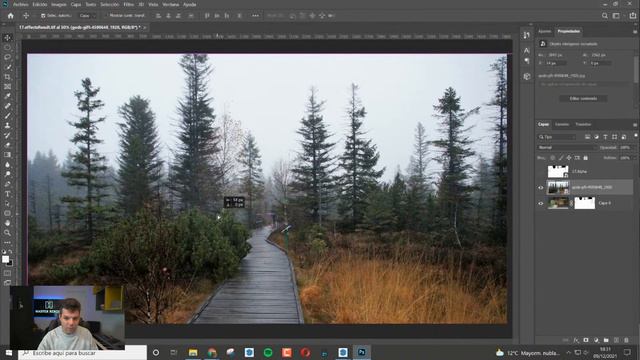The height and width of the screenshot is (360, 640).
Task: Select the Eraser tool
Action: [x=7, y=145]
